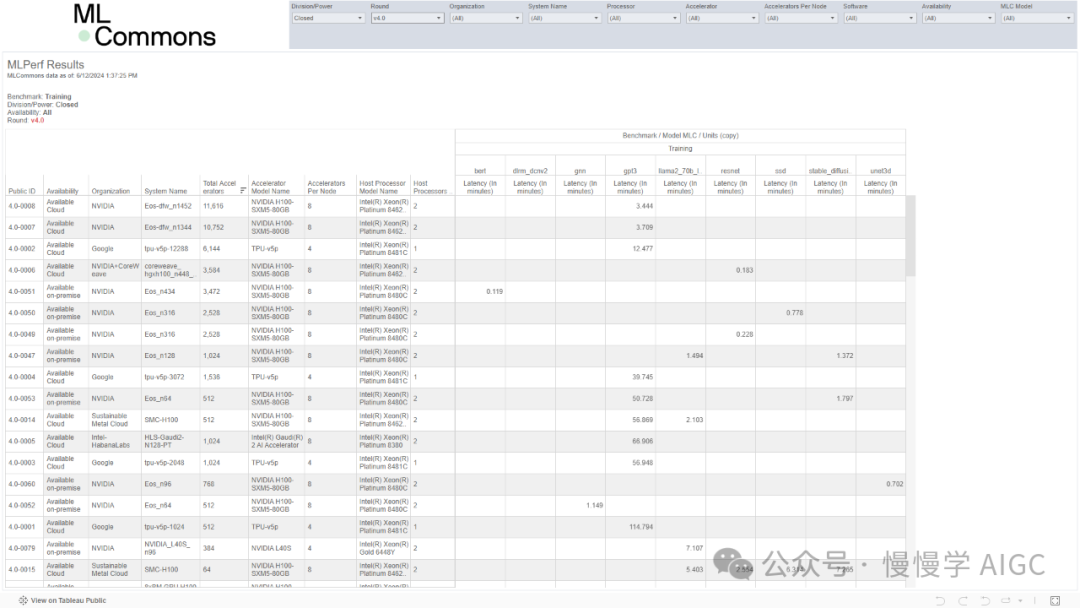Viewport: 1080px width, 608px height.
Task: Click the ssd column header
Action: (x=780, y=171)
